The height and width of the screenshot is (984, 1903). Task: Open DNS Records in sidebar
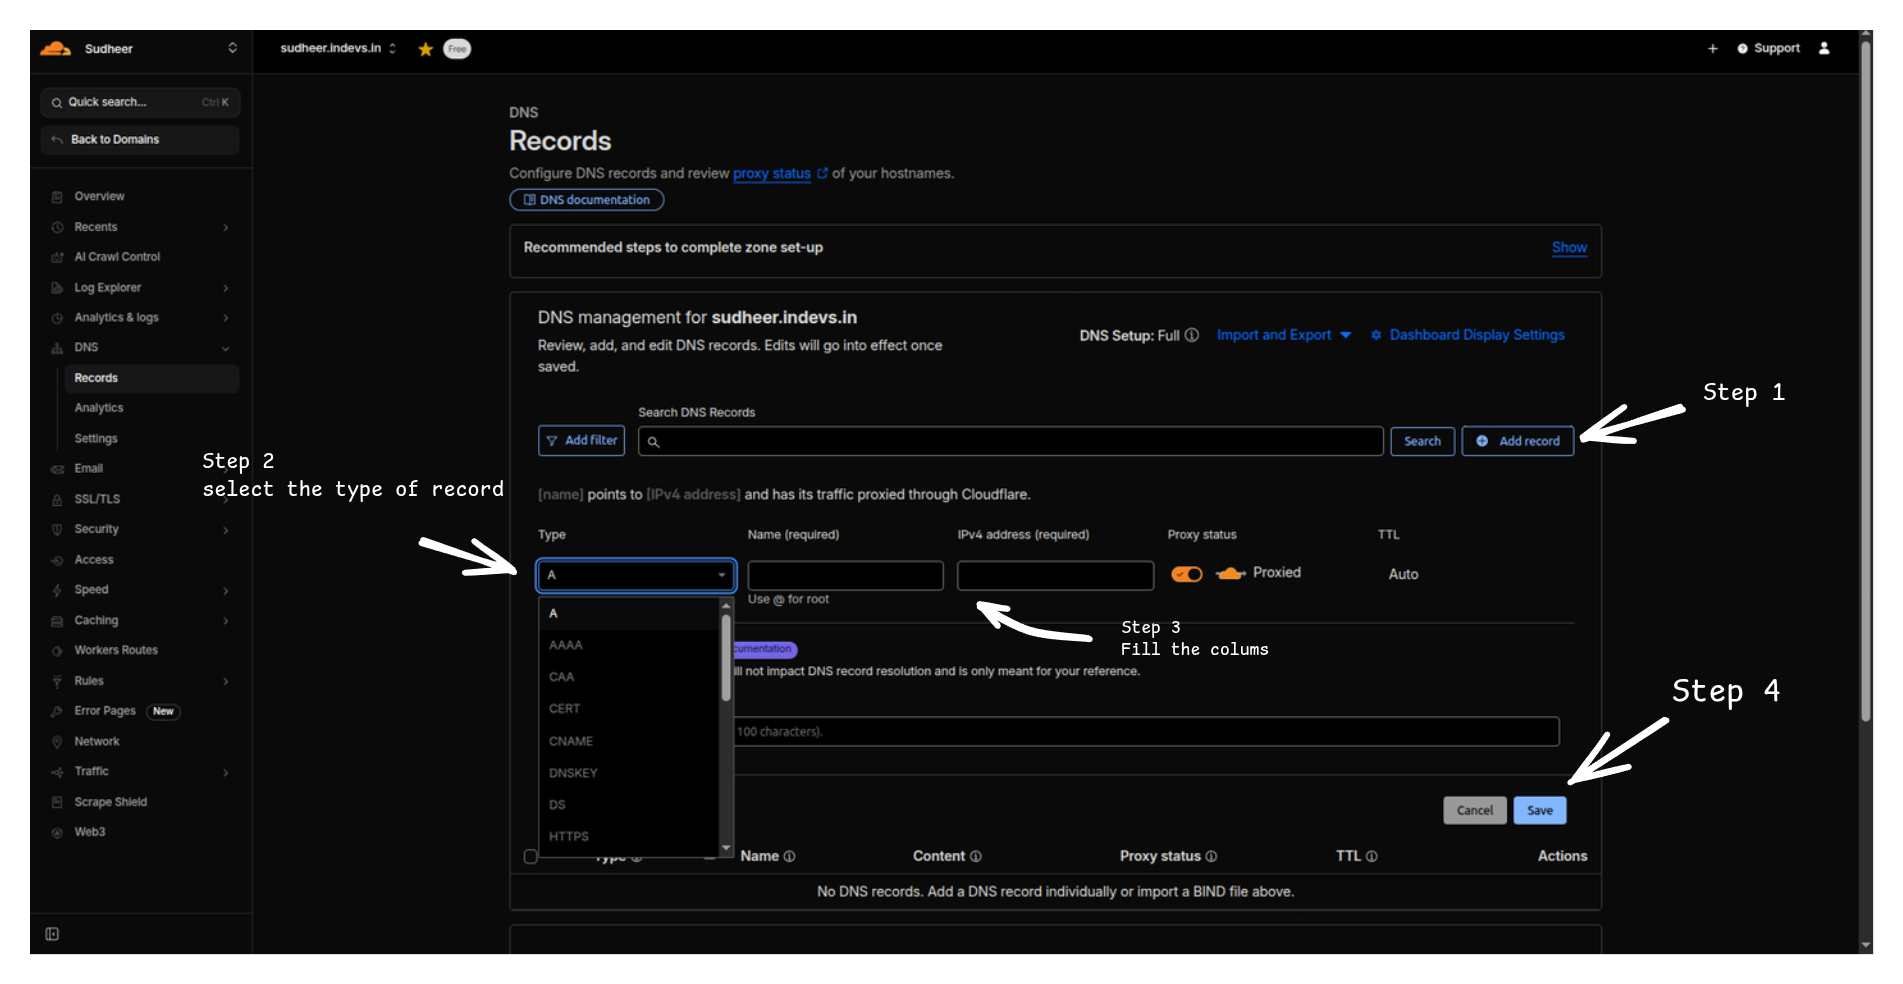(x=152, y=378)
